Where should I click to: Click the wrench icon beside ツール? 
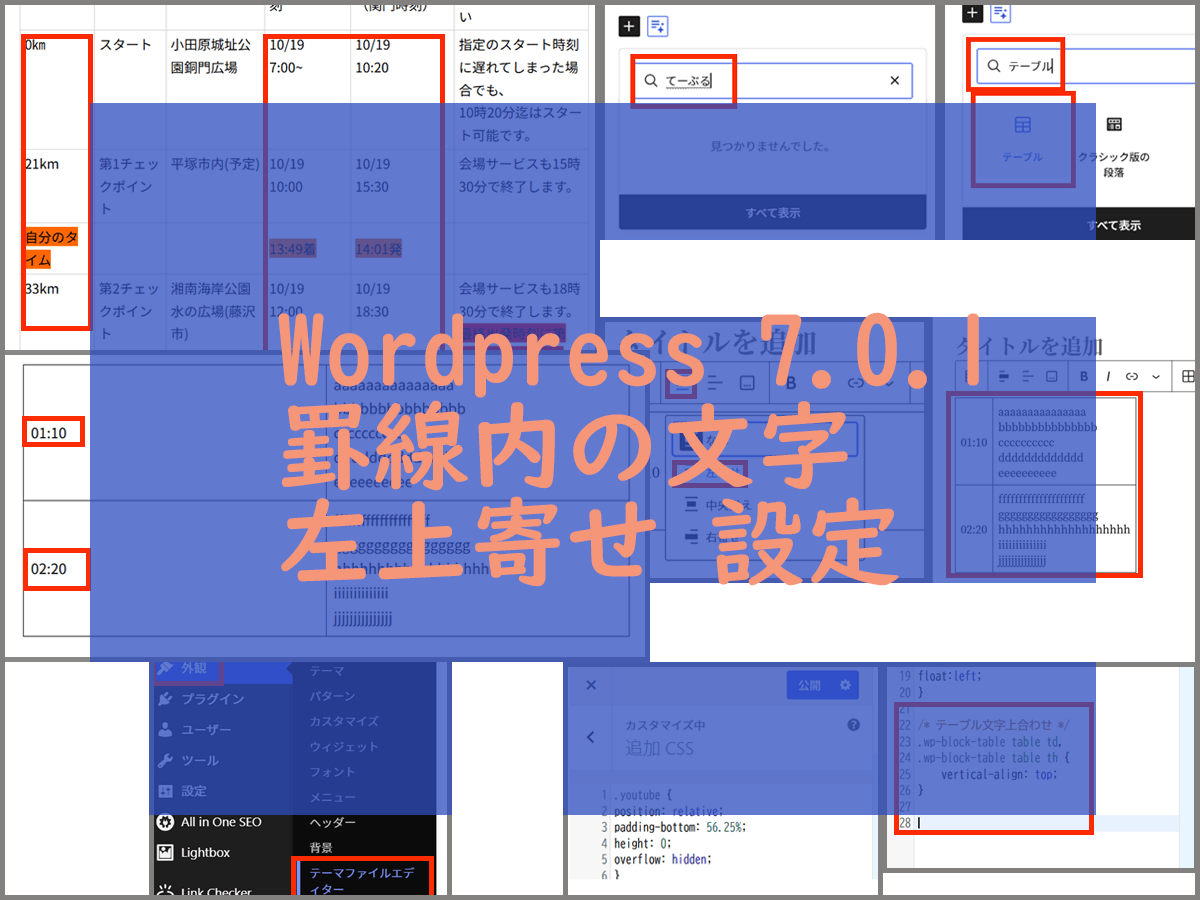click(x=166, y=760)
